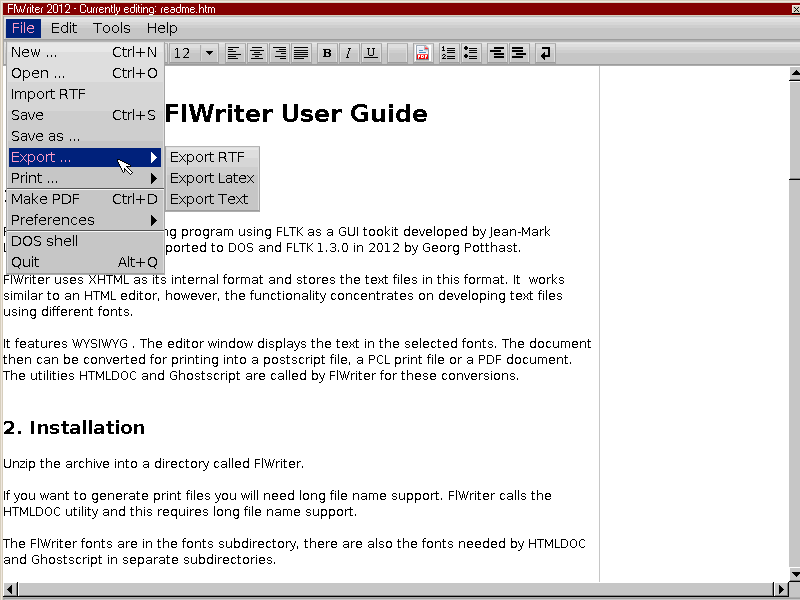Choose Export Latex from the submenu
The width and height of the screenshot is (800, 600).
(212, 178)
